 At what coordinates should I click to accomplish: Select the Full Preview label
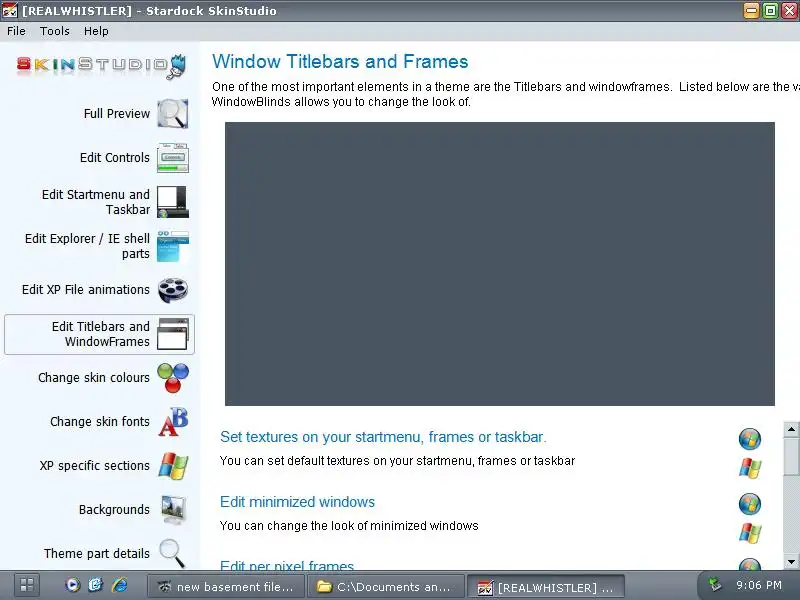[117, 113]
